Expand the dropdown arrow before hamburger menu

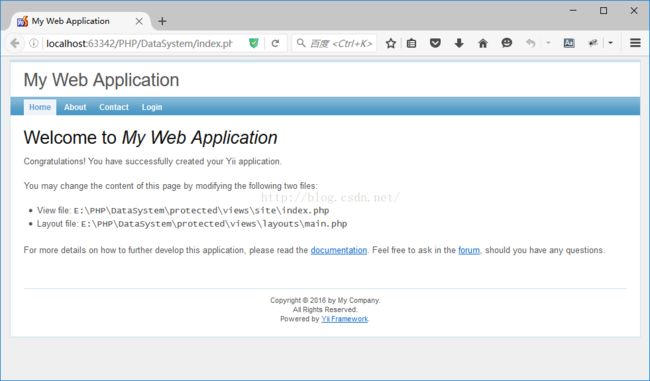610,43
